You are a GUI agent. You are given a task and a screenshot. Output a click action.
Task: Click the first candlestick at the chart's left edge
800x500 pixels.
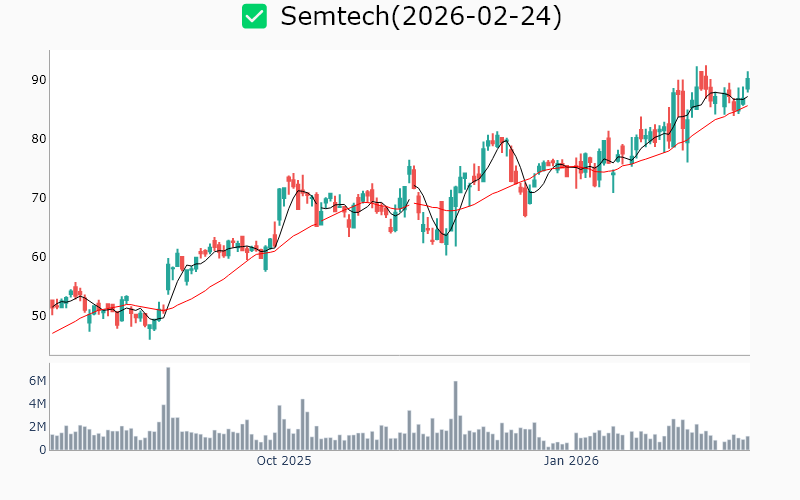(52, 306)
